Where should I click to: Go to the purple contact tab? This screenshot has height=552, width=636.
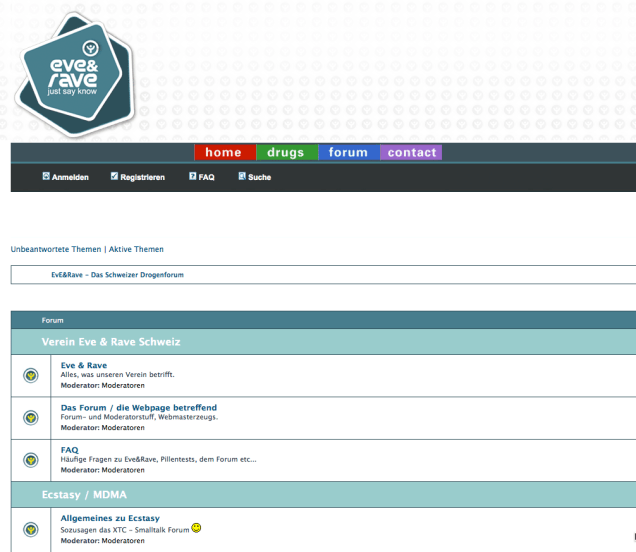coord(412,152)
